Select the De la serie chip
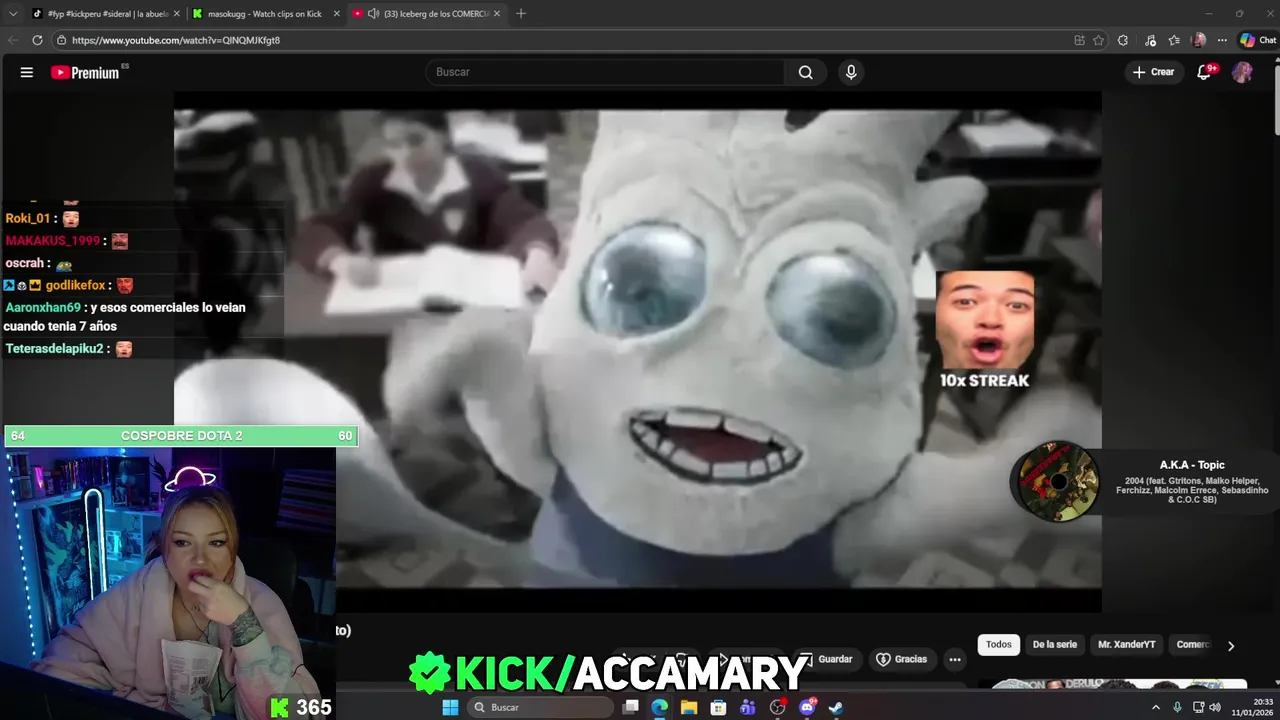Viewport: 1280px width, 720px height. click(x=1055, y=644)
